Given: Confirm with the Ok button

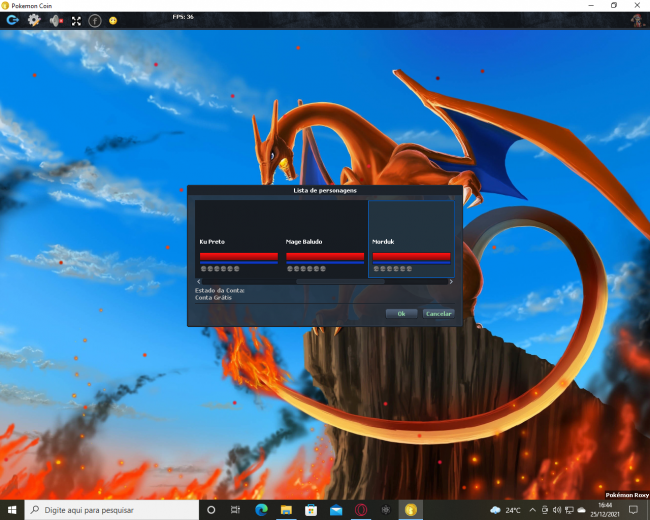Looking at the screenshot, I should pos(401,313).
